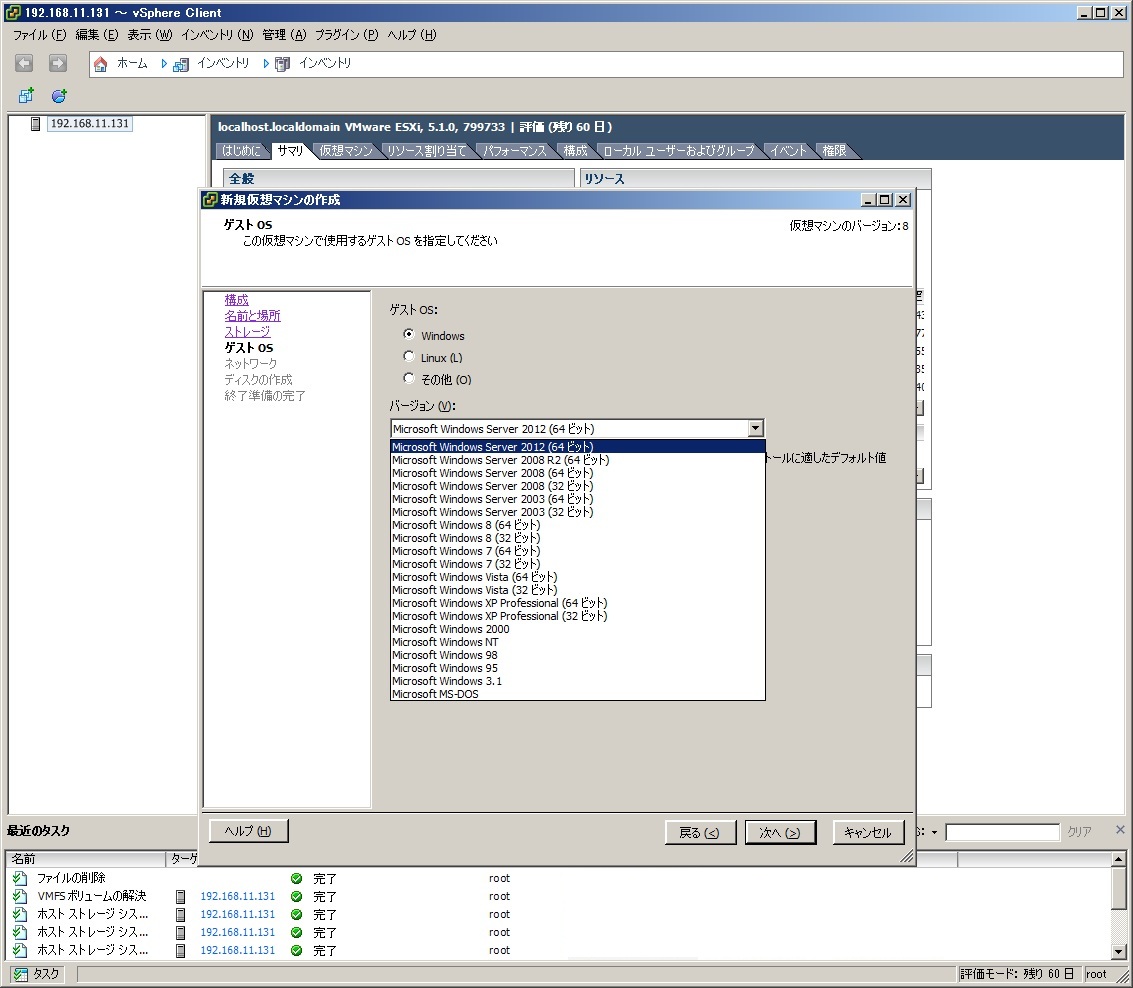
Task: Open the ファイル (F) menu
Action: coord(39,35)
